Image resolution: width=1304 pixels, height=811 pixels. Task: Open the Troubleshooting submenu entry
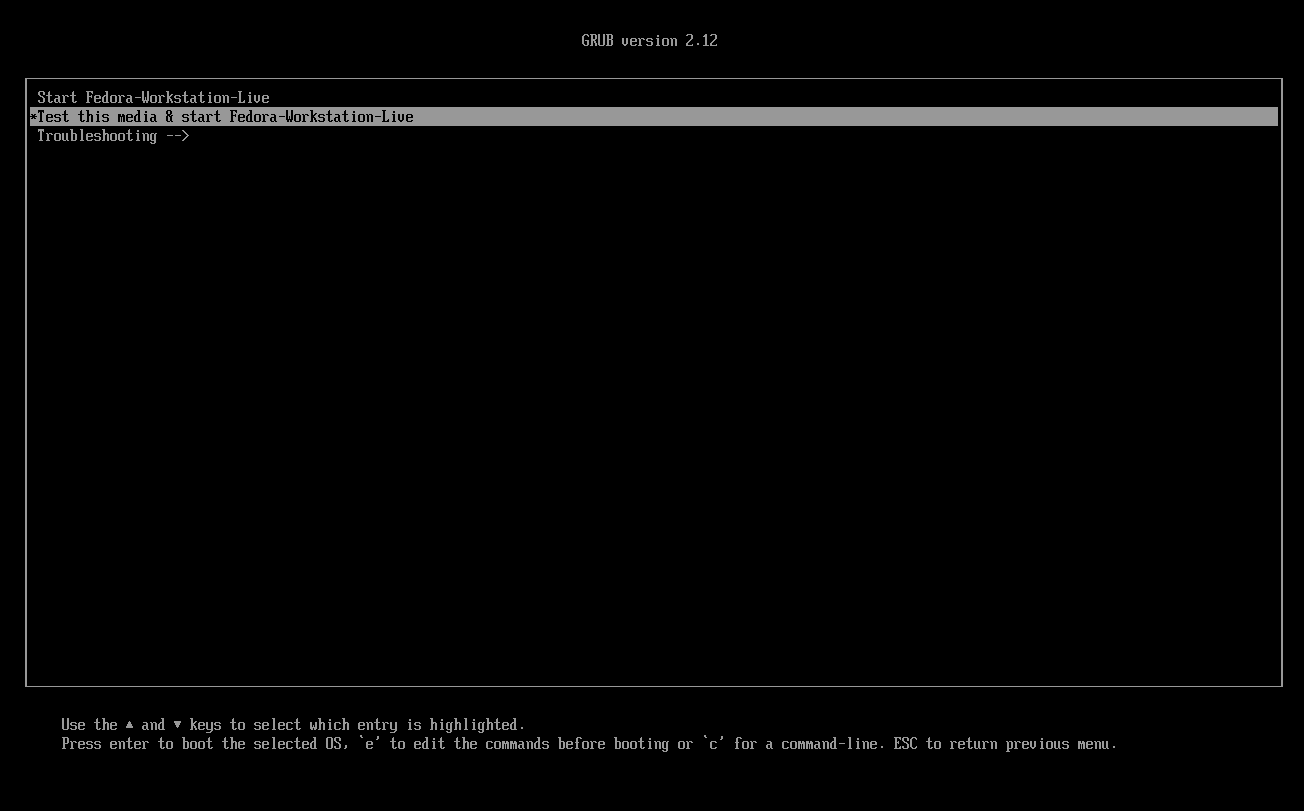654,136
